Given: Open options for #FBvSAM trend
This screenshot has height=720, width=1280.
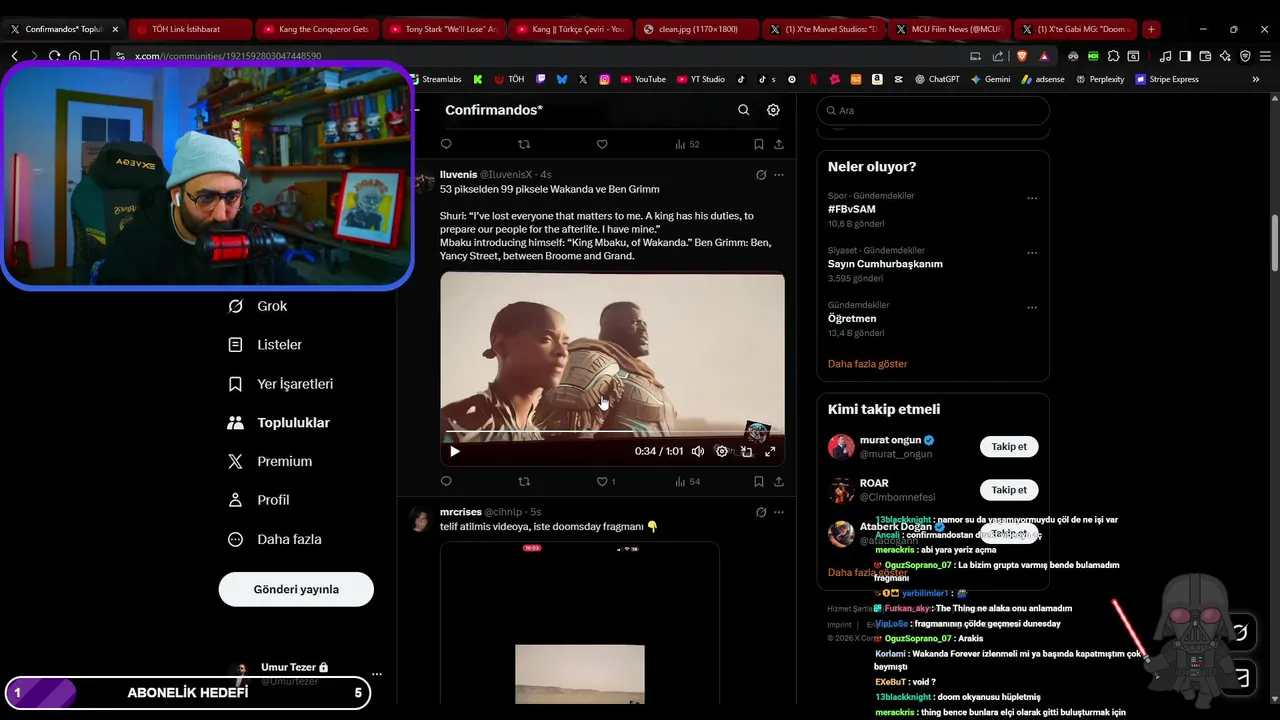Looking at the screenshot, I should pyautogui.click(x=1032, y=198).
